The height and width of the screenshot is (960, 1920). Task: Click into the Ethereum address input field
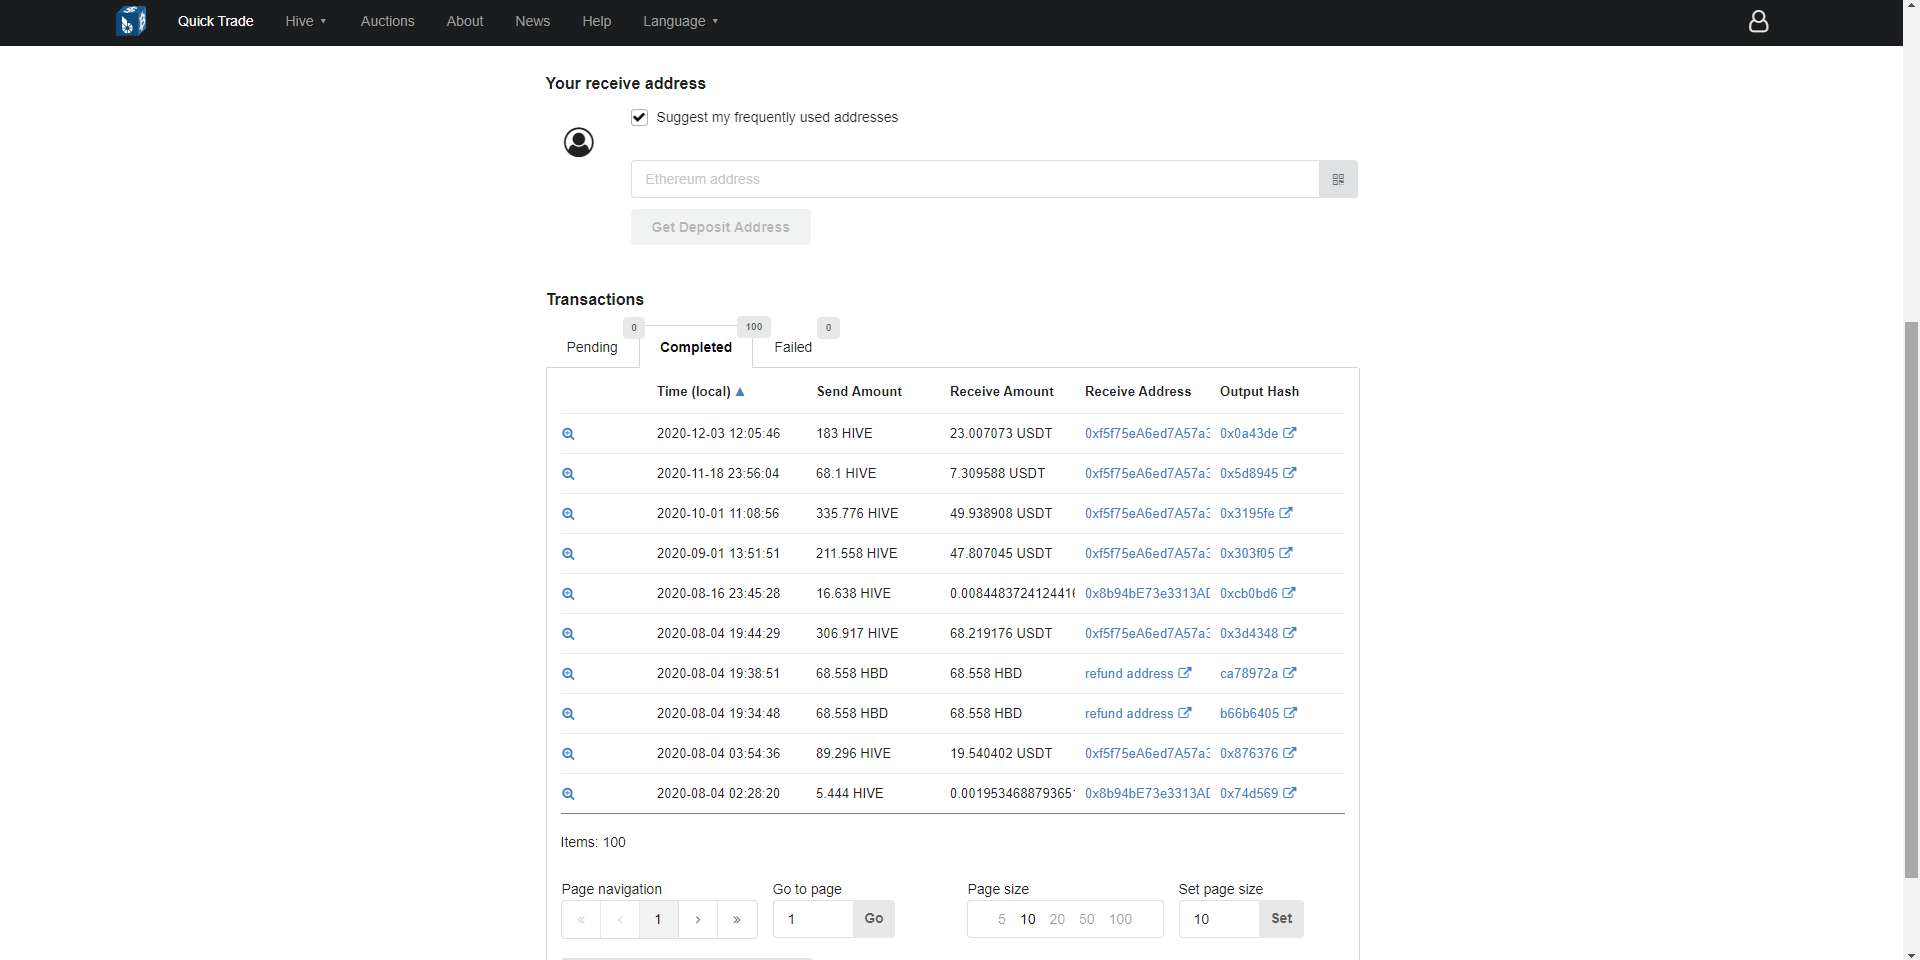coord(975,179)
